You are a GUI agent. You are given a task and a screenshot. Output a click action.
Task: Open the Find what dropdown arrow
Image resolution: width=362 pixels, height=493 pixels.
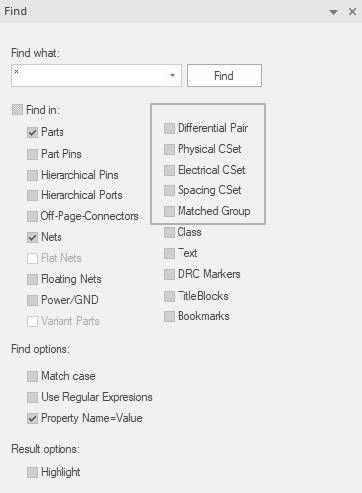[172, 76]
